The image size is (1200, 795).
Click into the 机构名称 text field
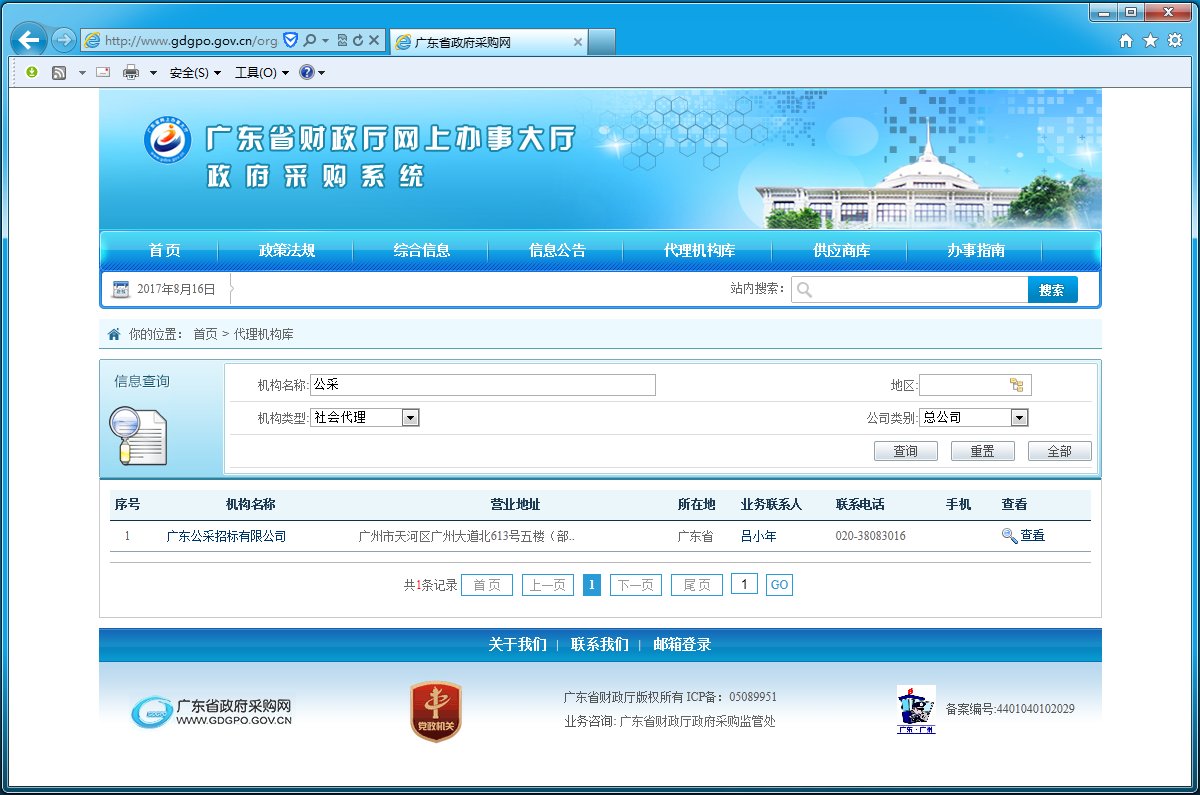(x=482, y=385)
